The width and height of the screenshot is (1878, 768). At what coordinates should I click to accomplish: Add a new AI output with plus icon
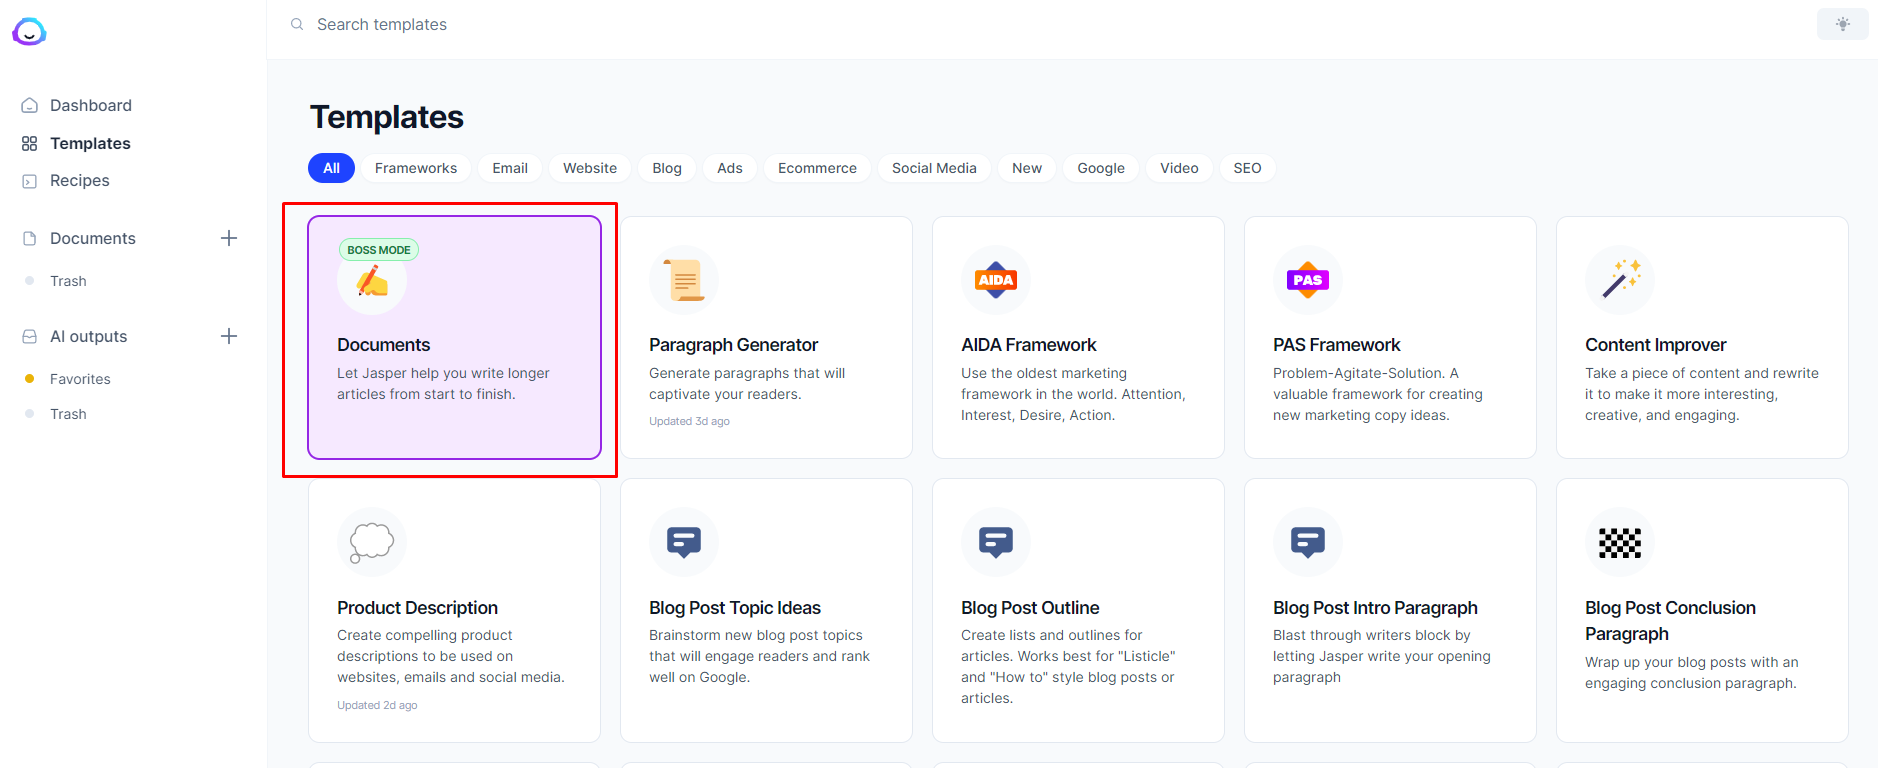click(229, 336)
